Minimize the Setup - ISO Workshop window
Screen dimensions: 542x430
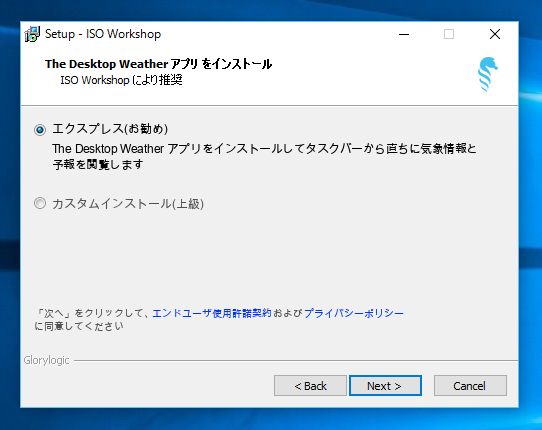tap(404, 34)
